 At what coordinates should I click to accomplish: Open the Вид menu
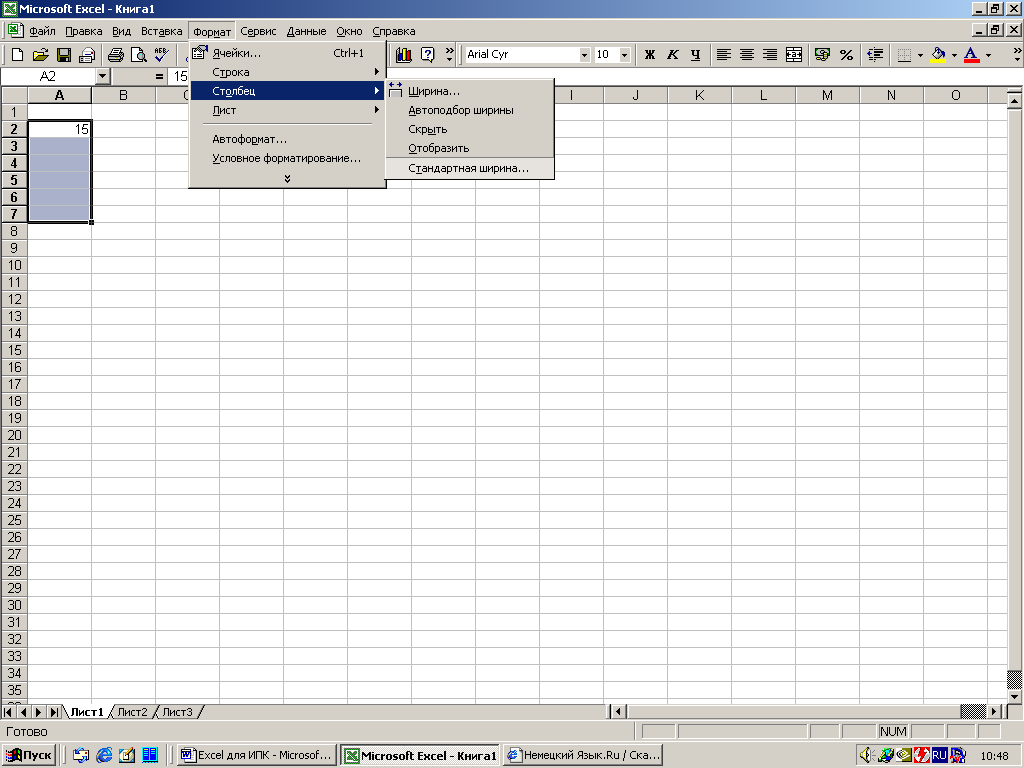(121, 31)
